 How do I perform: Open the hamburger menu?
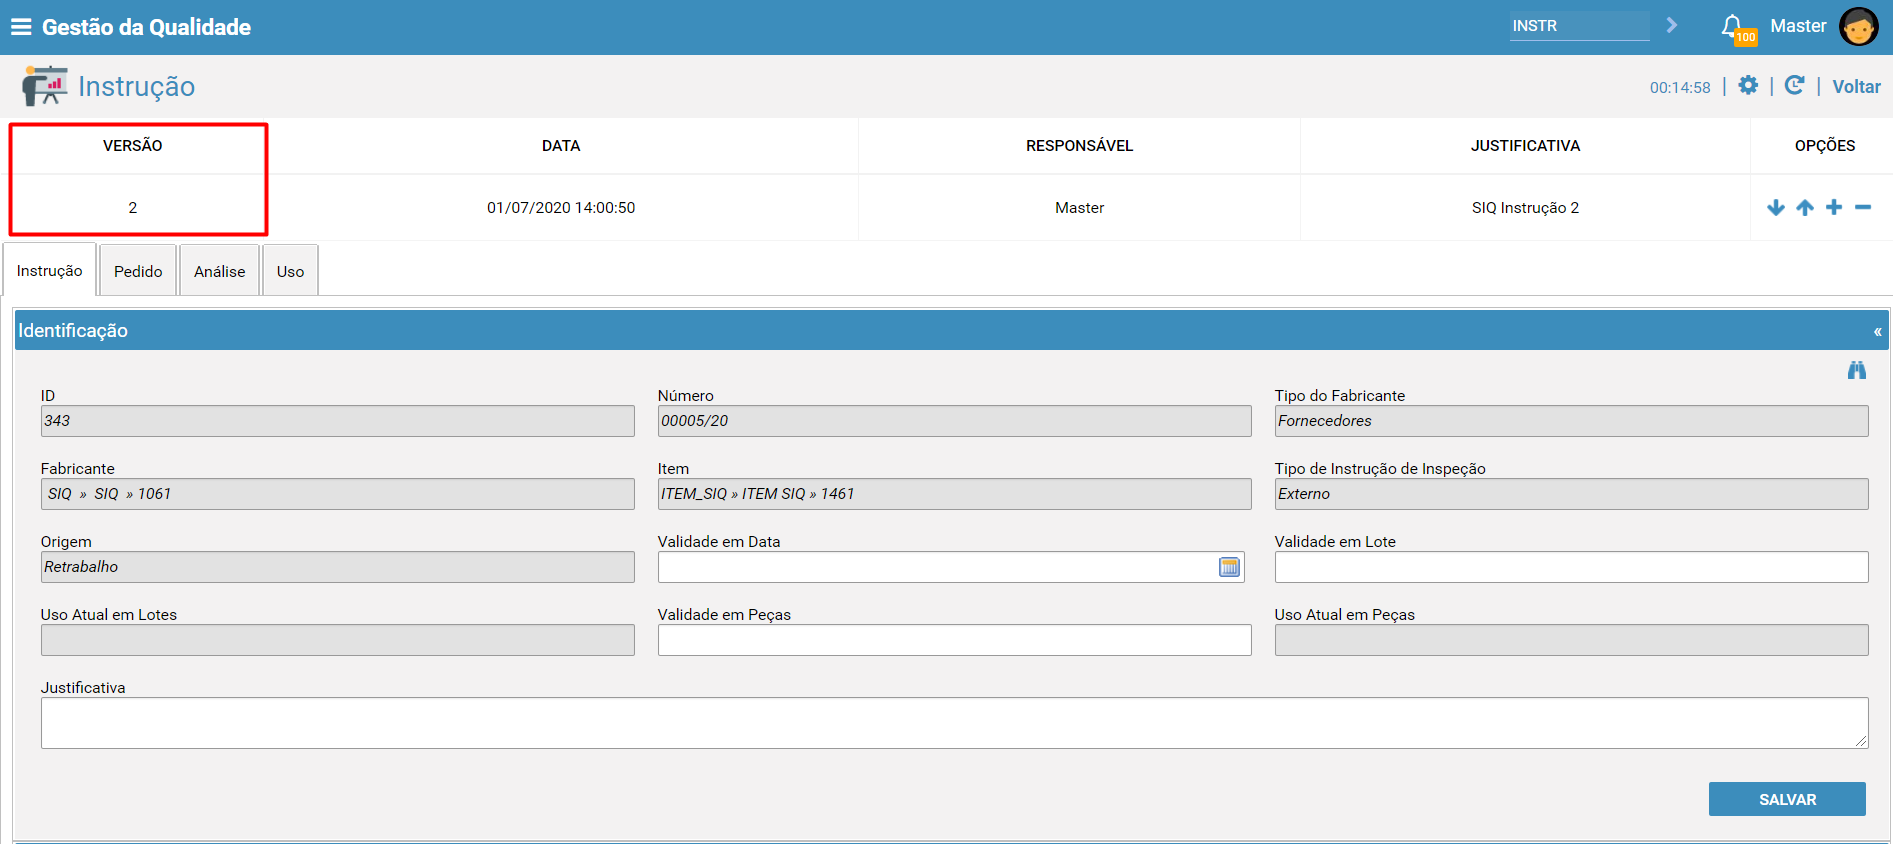click(x=21, y=27)
